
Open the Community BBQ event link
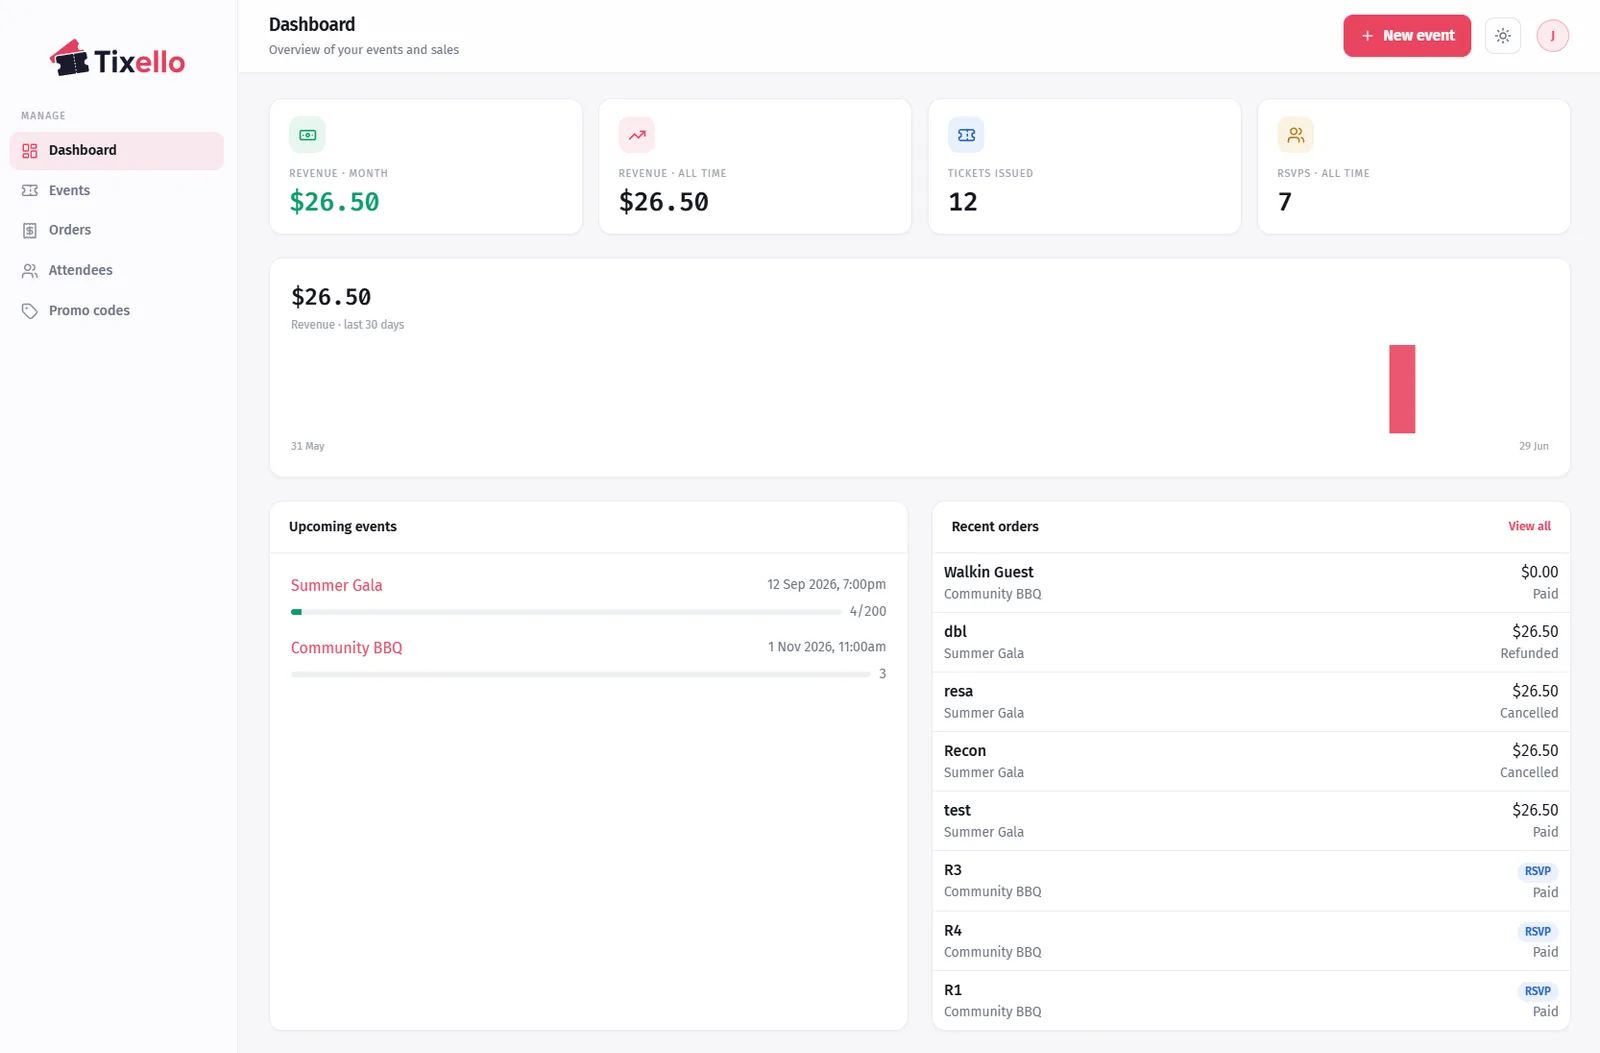click(346, 648)
